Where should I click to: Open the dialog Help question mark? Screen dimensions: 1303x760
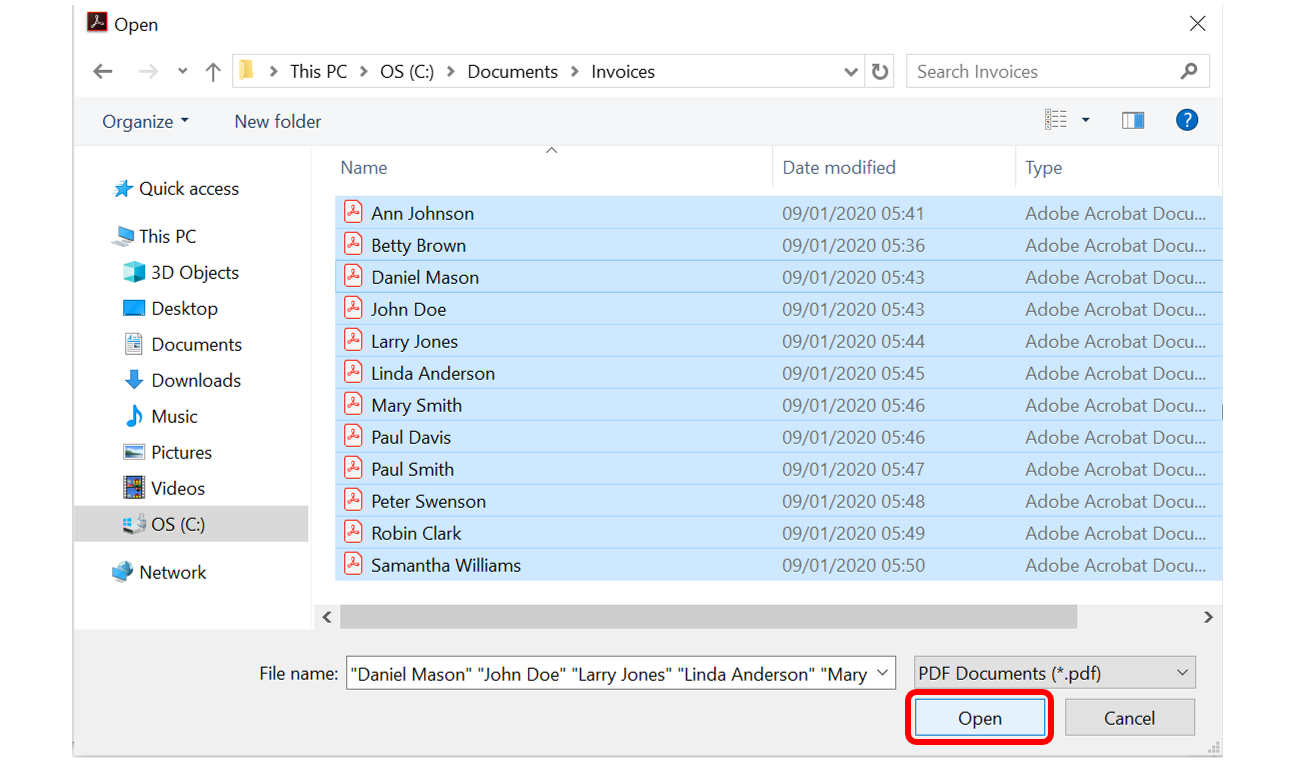click(1187, 119)
